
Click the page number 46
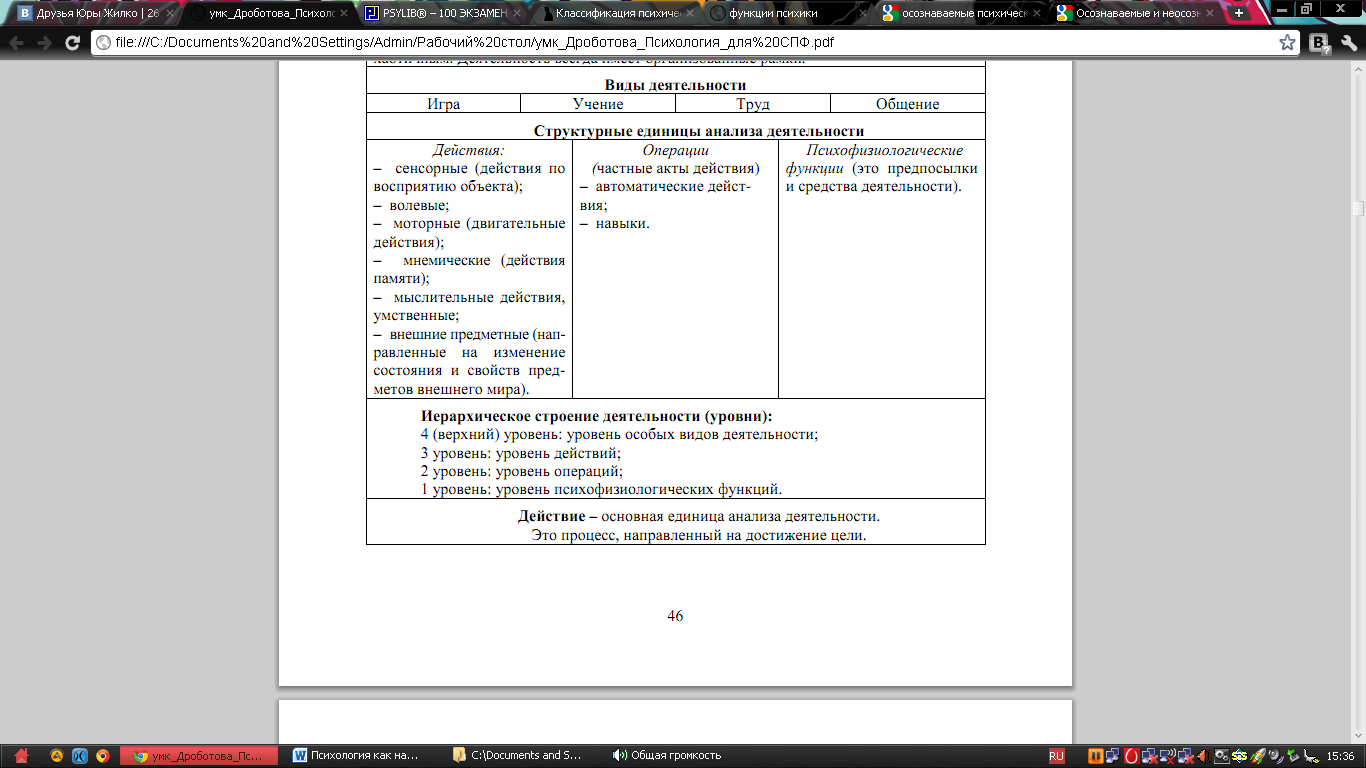(675, 616)
